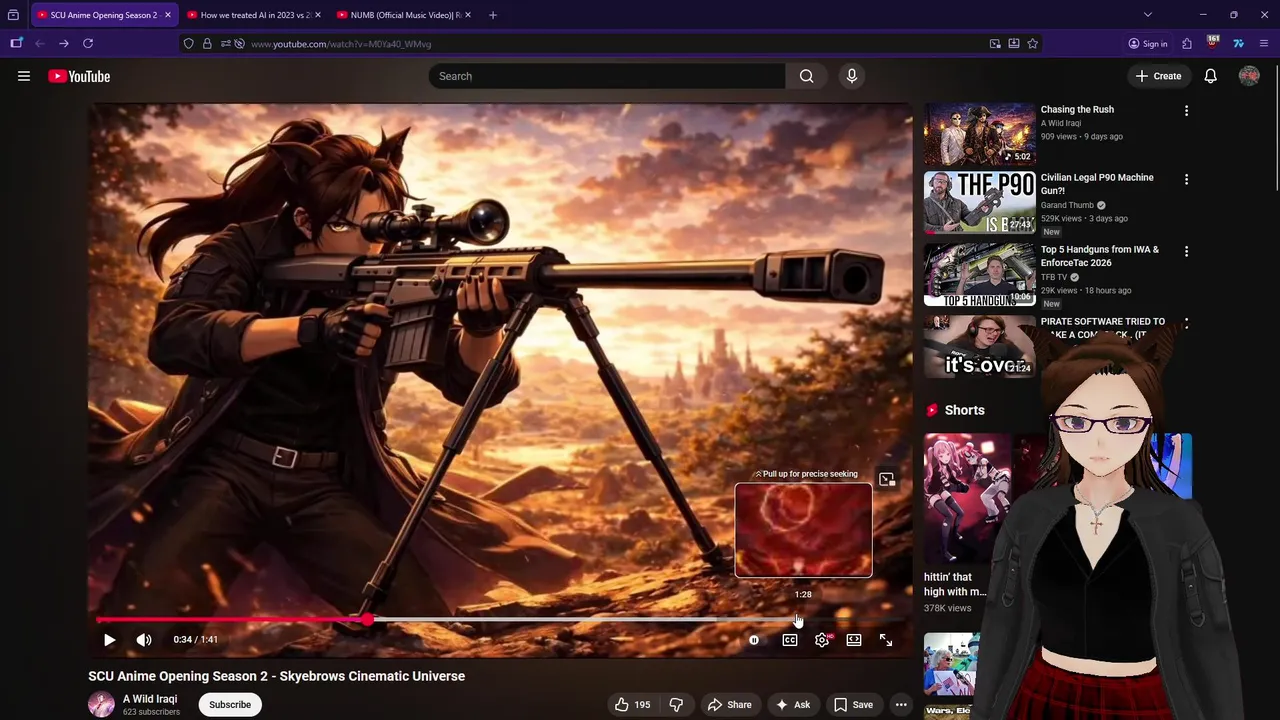Image resolution: width=1280 pixels, height=720 pixels.
Task: Open the list all tabs chevron
Action: point(1147,15)
